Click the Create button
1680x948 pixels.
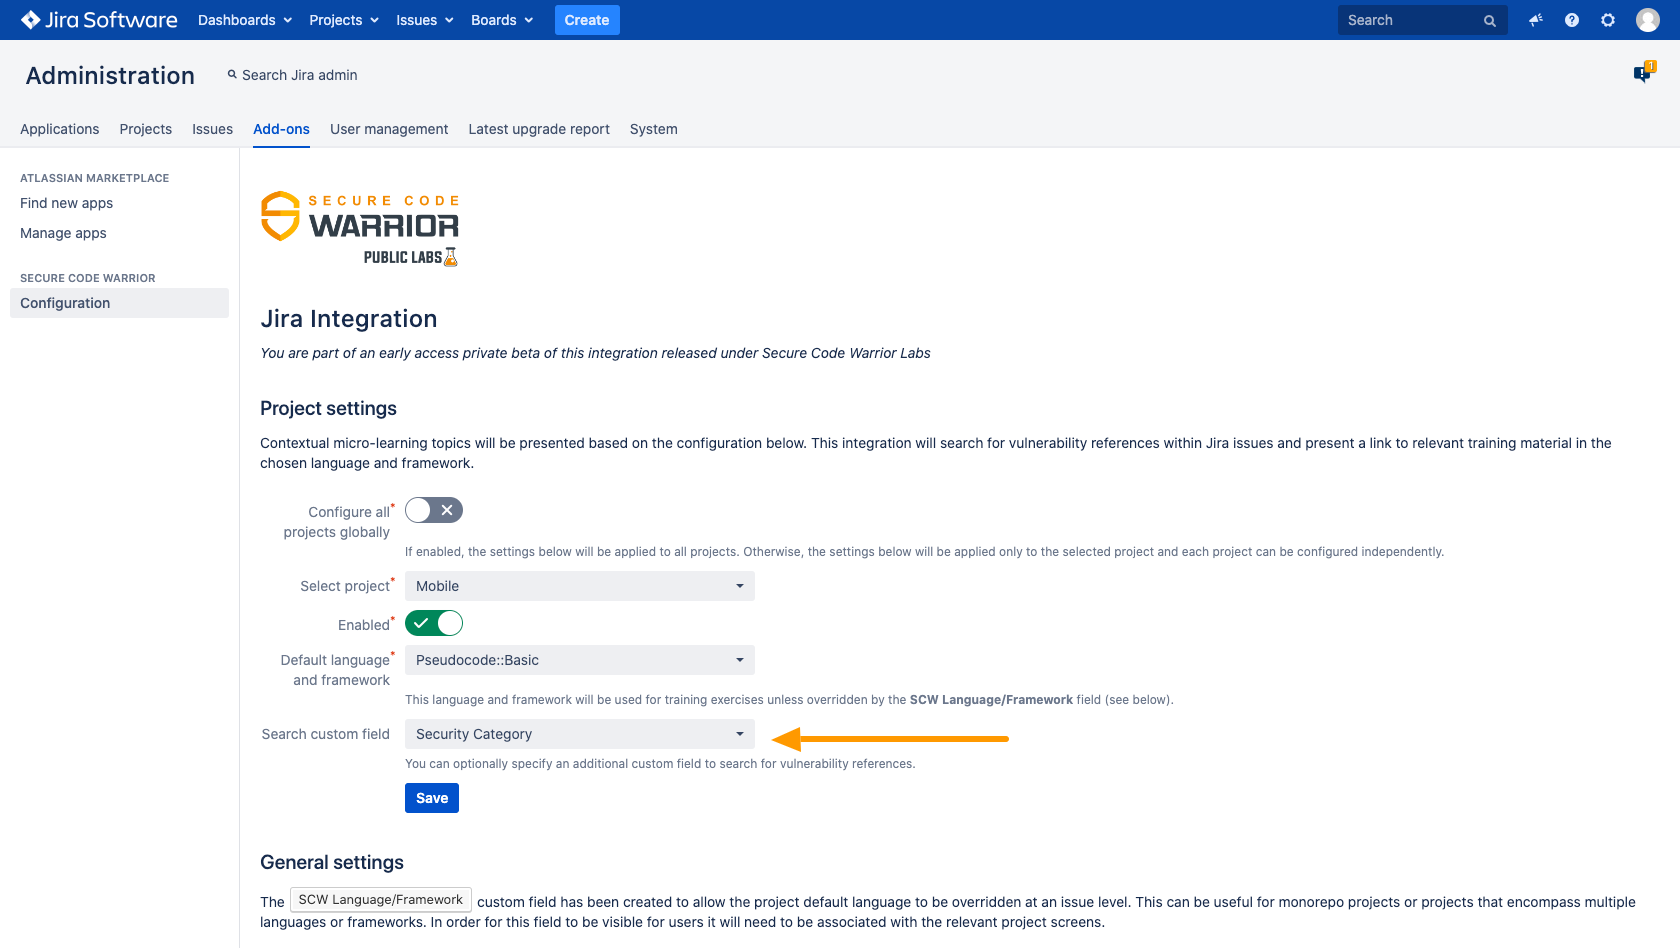[x=587, y=20]
